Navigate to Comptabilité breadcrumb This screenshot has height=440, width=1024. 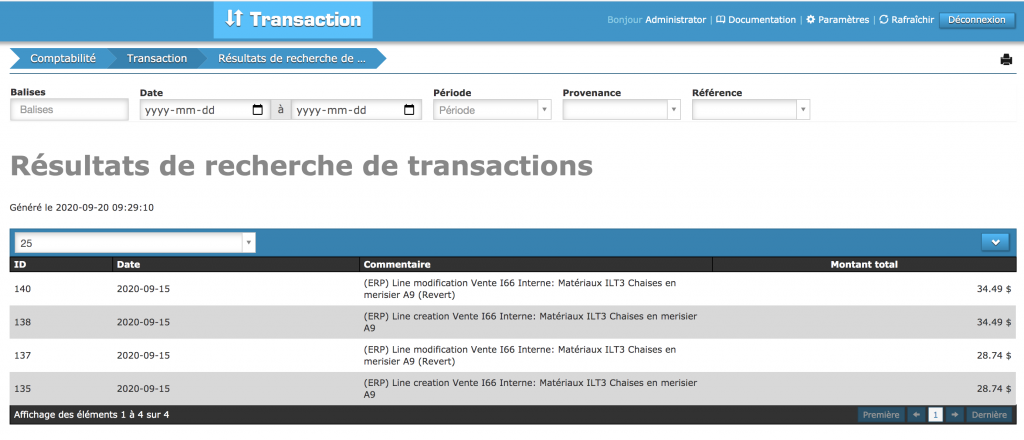(x=62, y=59)
